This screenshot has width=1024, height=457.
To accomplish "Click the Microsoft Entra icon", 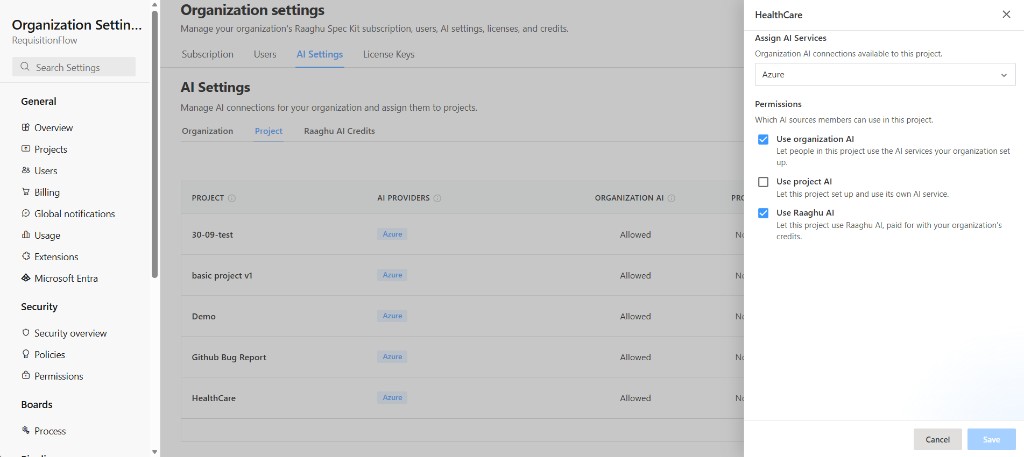I will pos(25,278).
